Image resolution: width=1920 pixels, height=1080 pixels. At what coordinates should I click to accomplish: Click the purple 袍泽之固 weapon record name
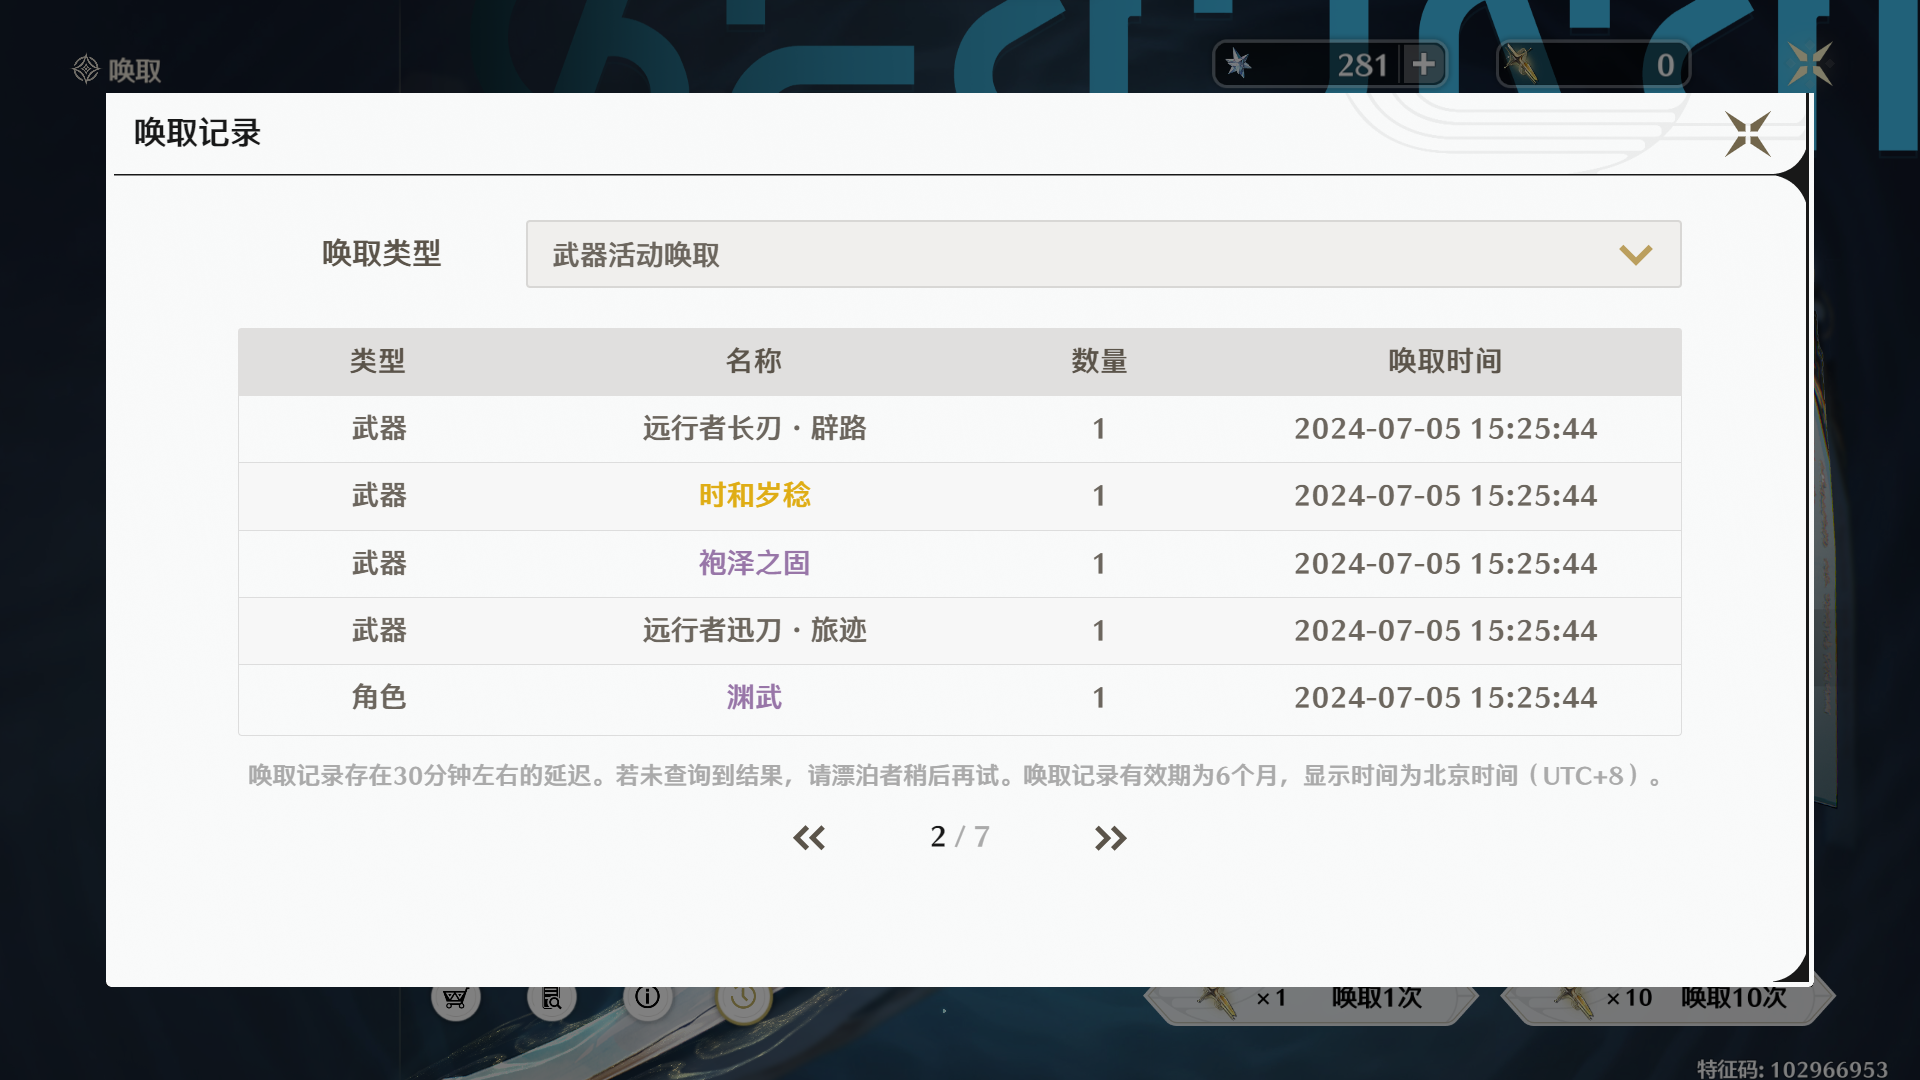pos(754,564)
